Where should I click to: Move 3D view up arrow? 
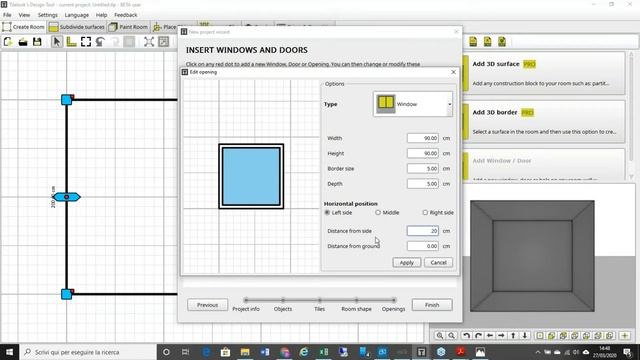tap(513, 336)
